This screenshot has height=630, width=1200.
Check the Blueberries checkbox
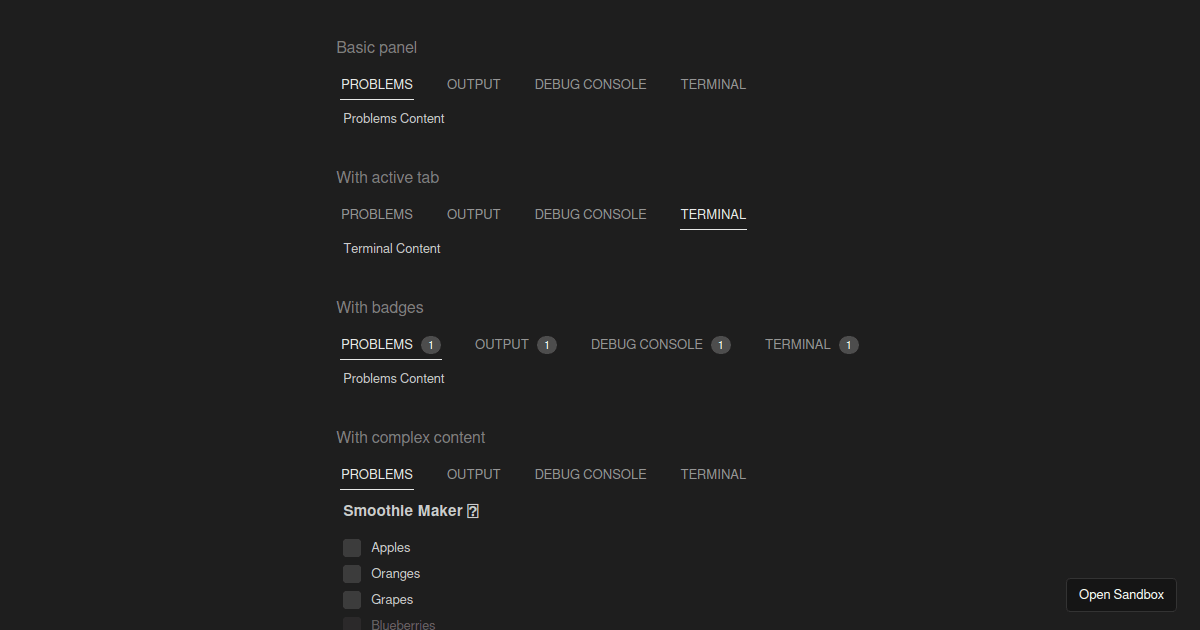point(352,623)
